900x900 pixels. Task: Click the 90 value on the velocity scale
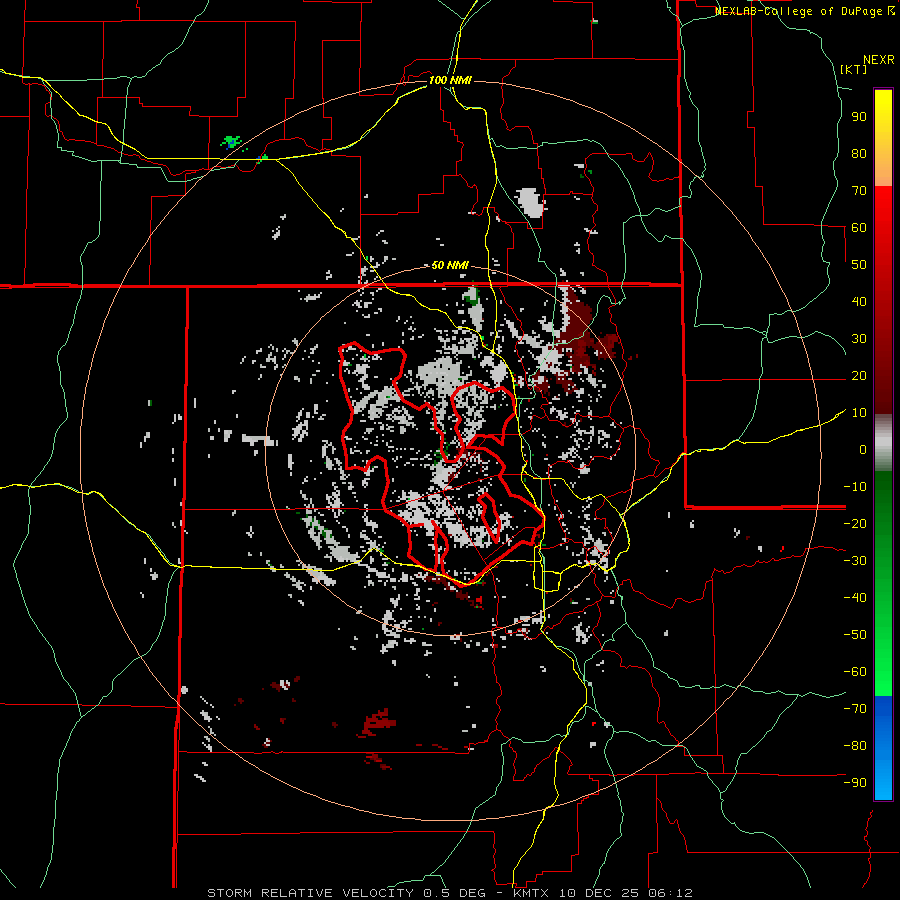(x=858, y=116)
